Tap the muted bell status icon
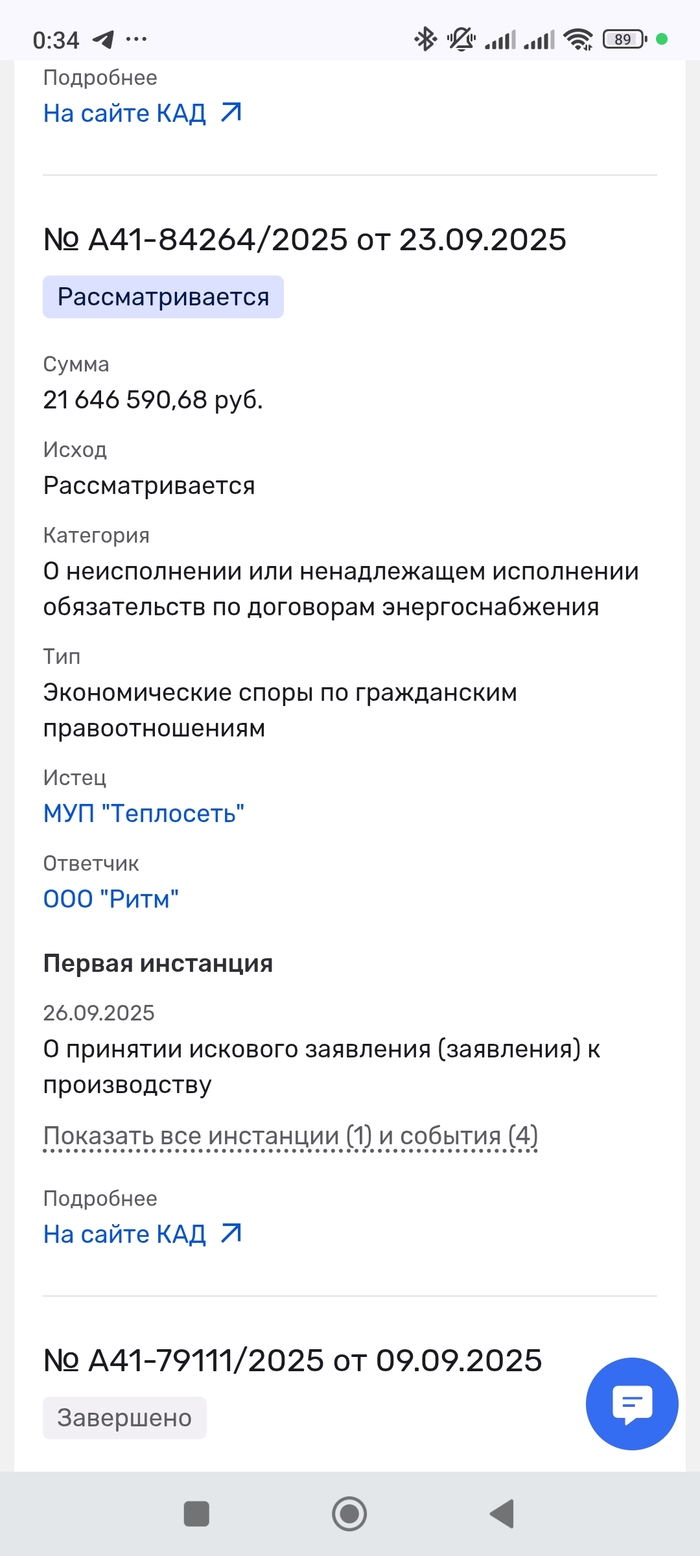 tap(461, 40)
